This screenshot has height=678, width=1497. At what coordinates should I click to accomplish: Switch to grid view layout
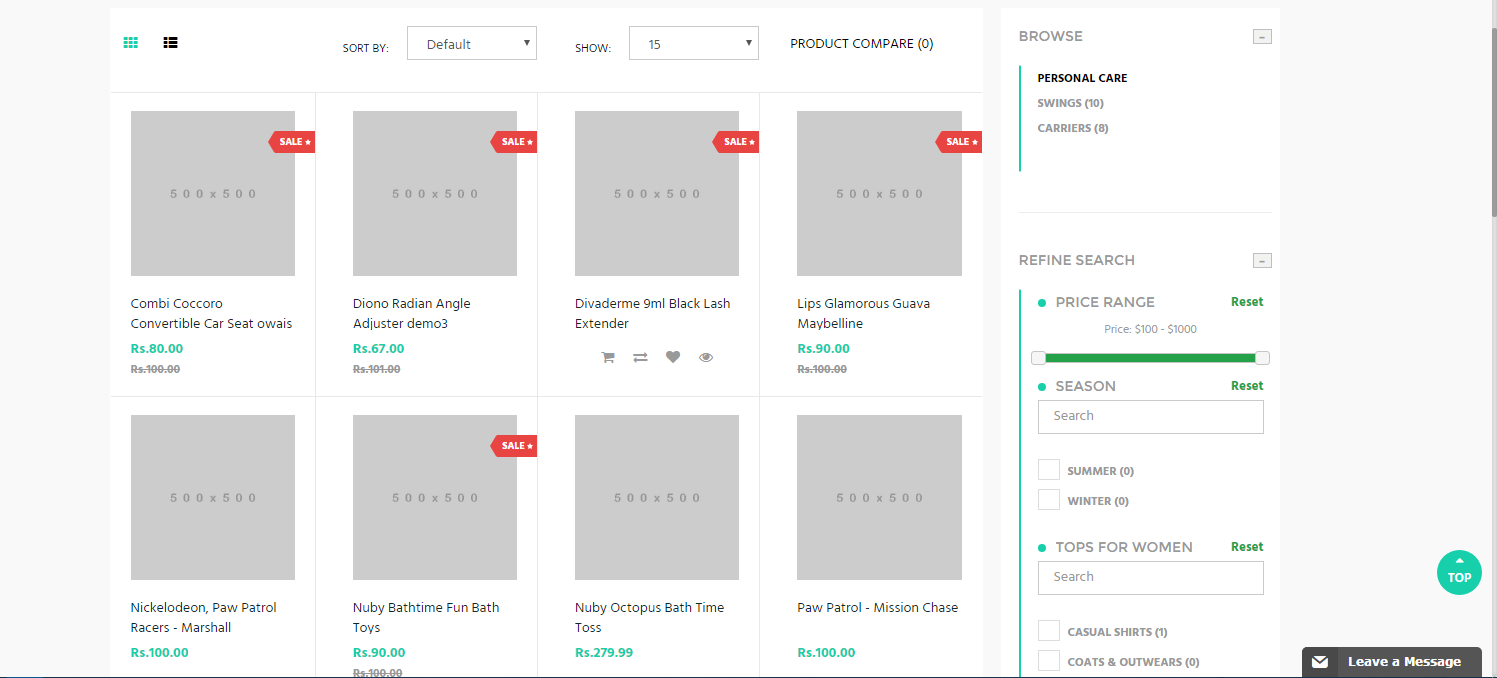click(x=131, y=43)
